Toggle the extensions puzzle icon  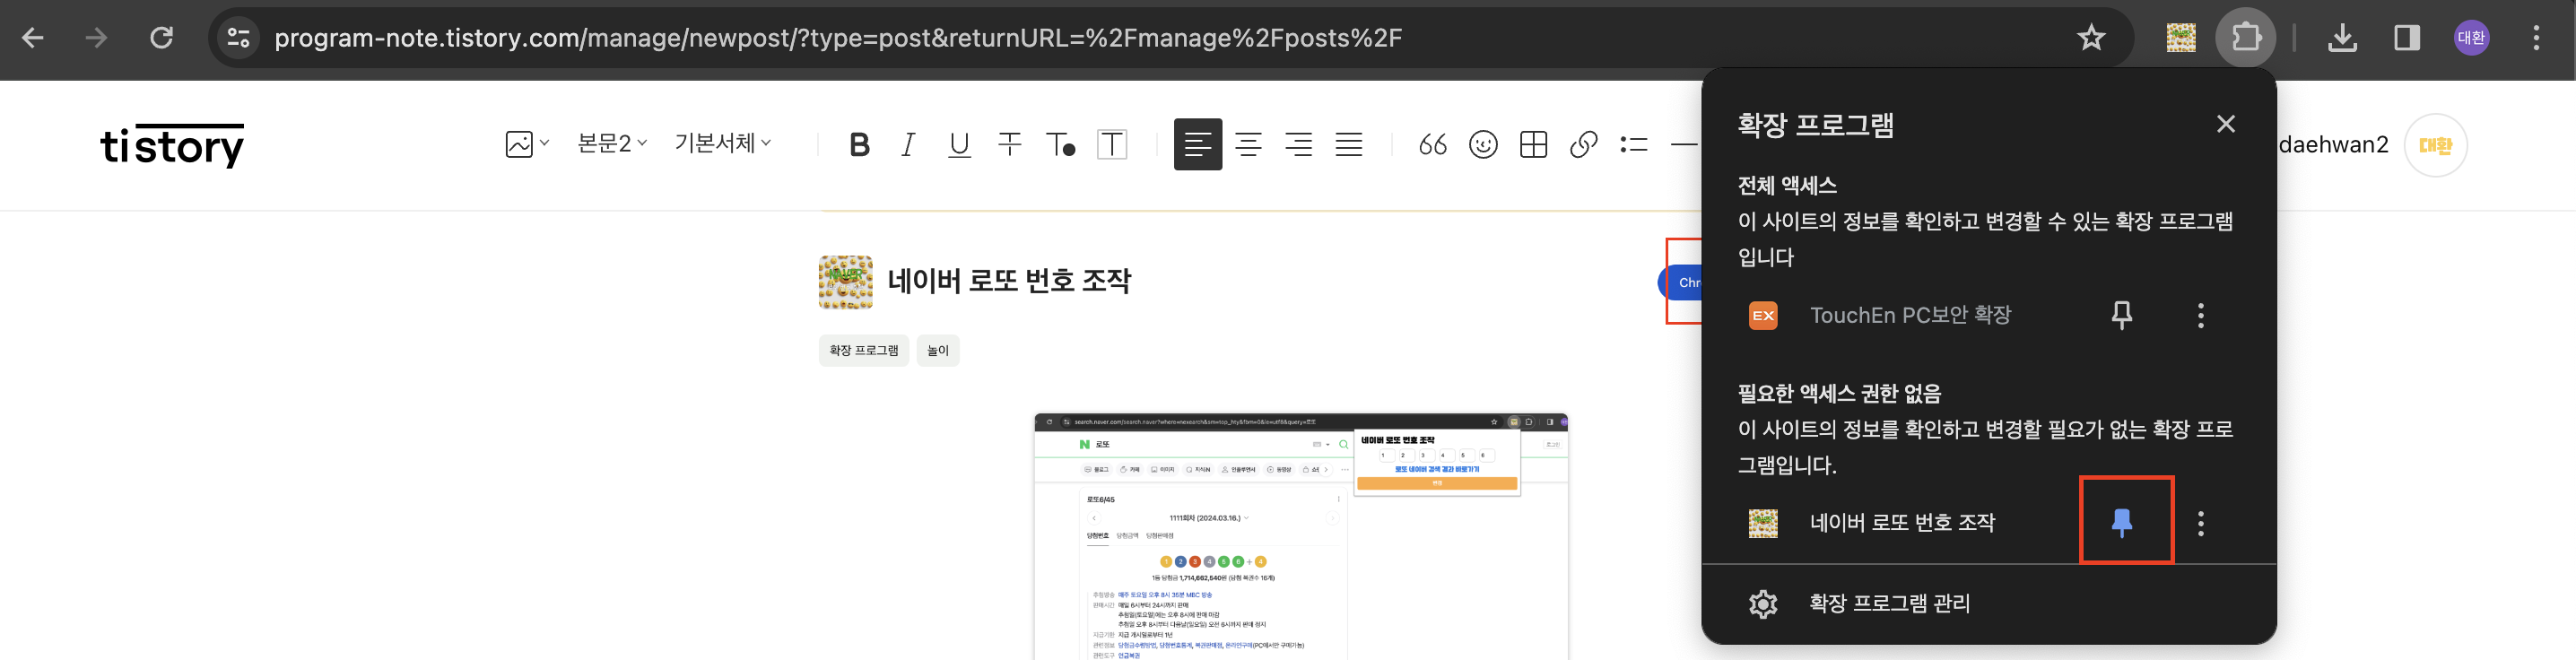point(2245,38)
